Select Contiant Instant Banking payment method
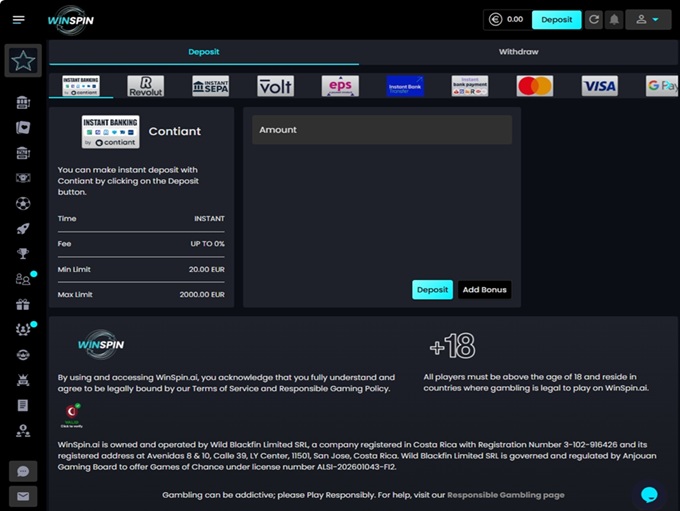 [81, 86]
